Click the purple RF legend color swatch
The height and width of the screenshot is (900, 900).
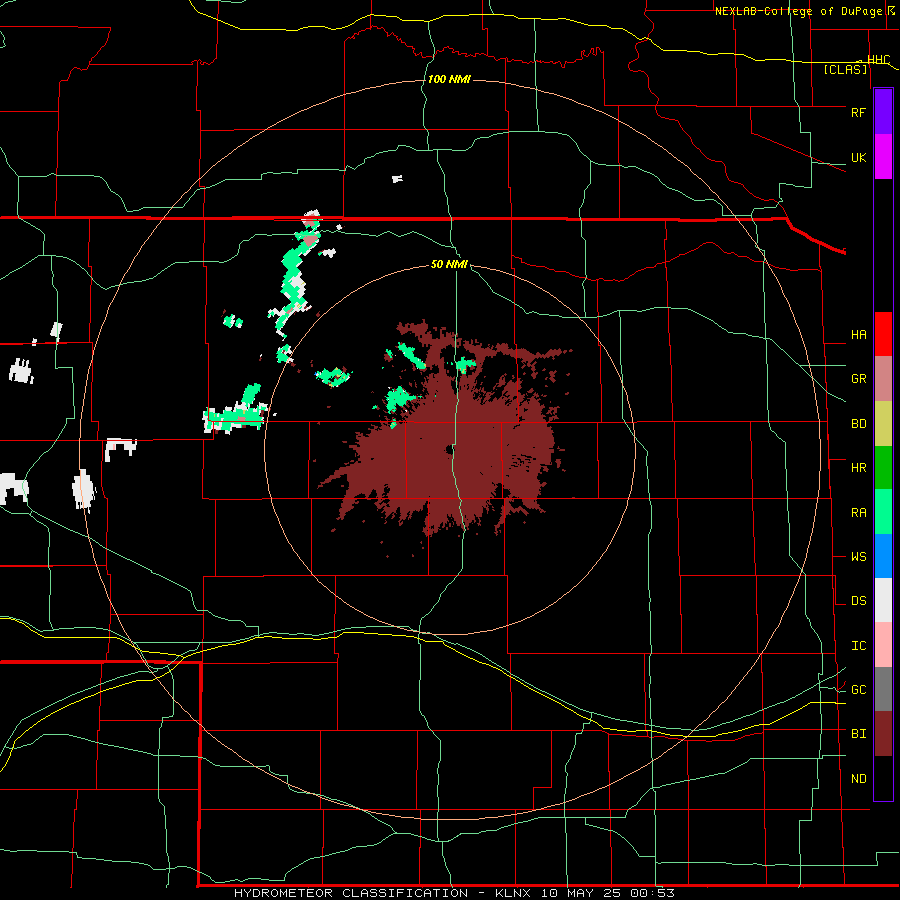[883, 111]
